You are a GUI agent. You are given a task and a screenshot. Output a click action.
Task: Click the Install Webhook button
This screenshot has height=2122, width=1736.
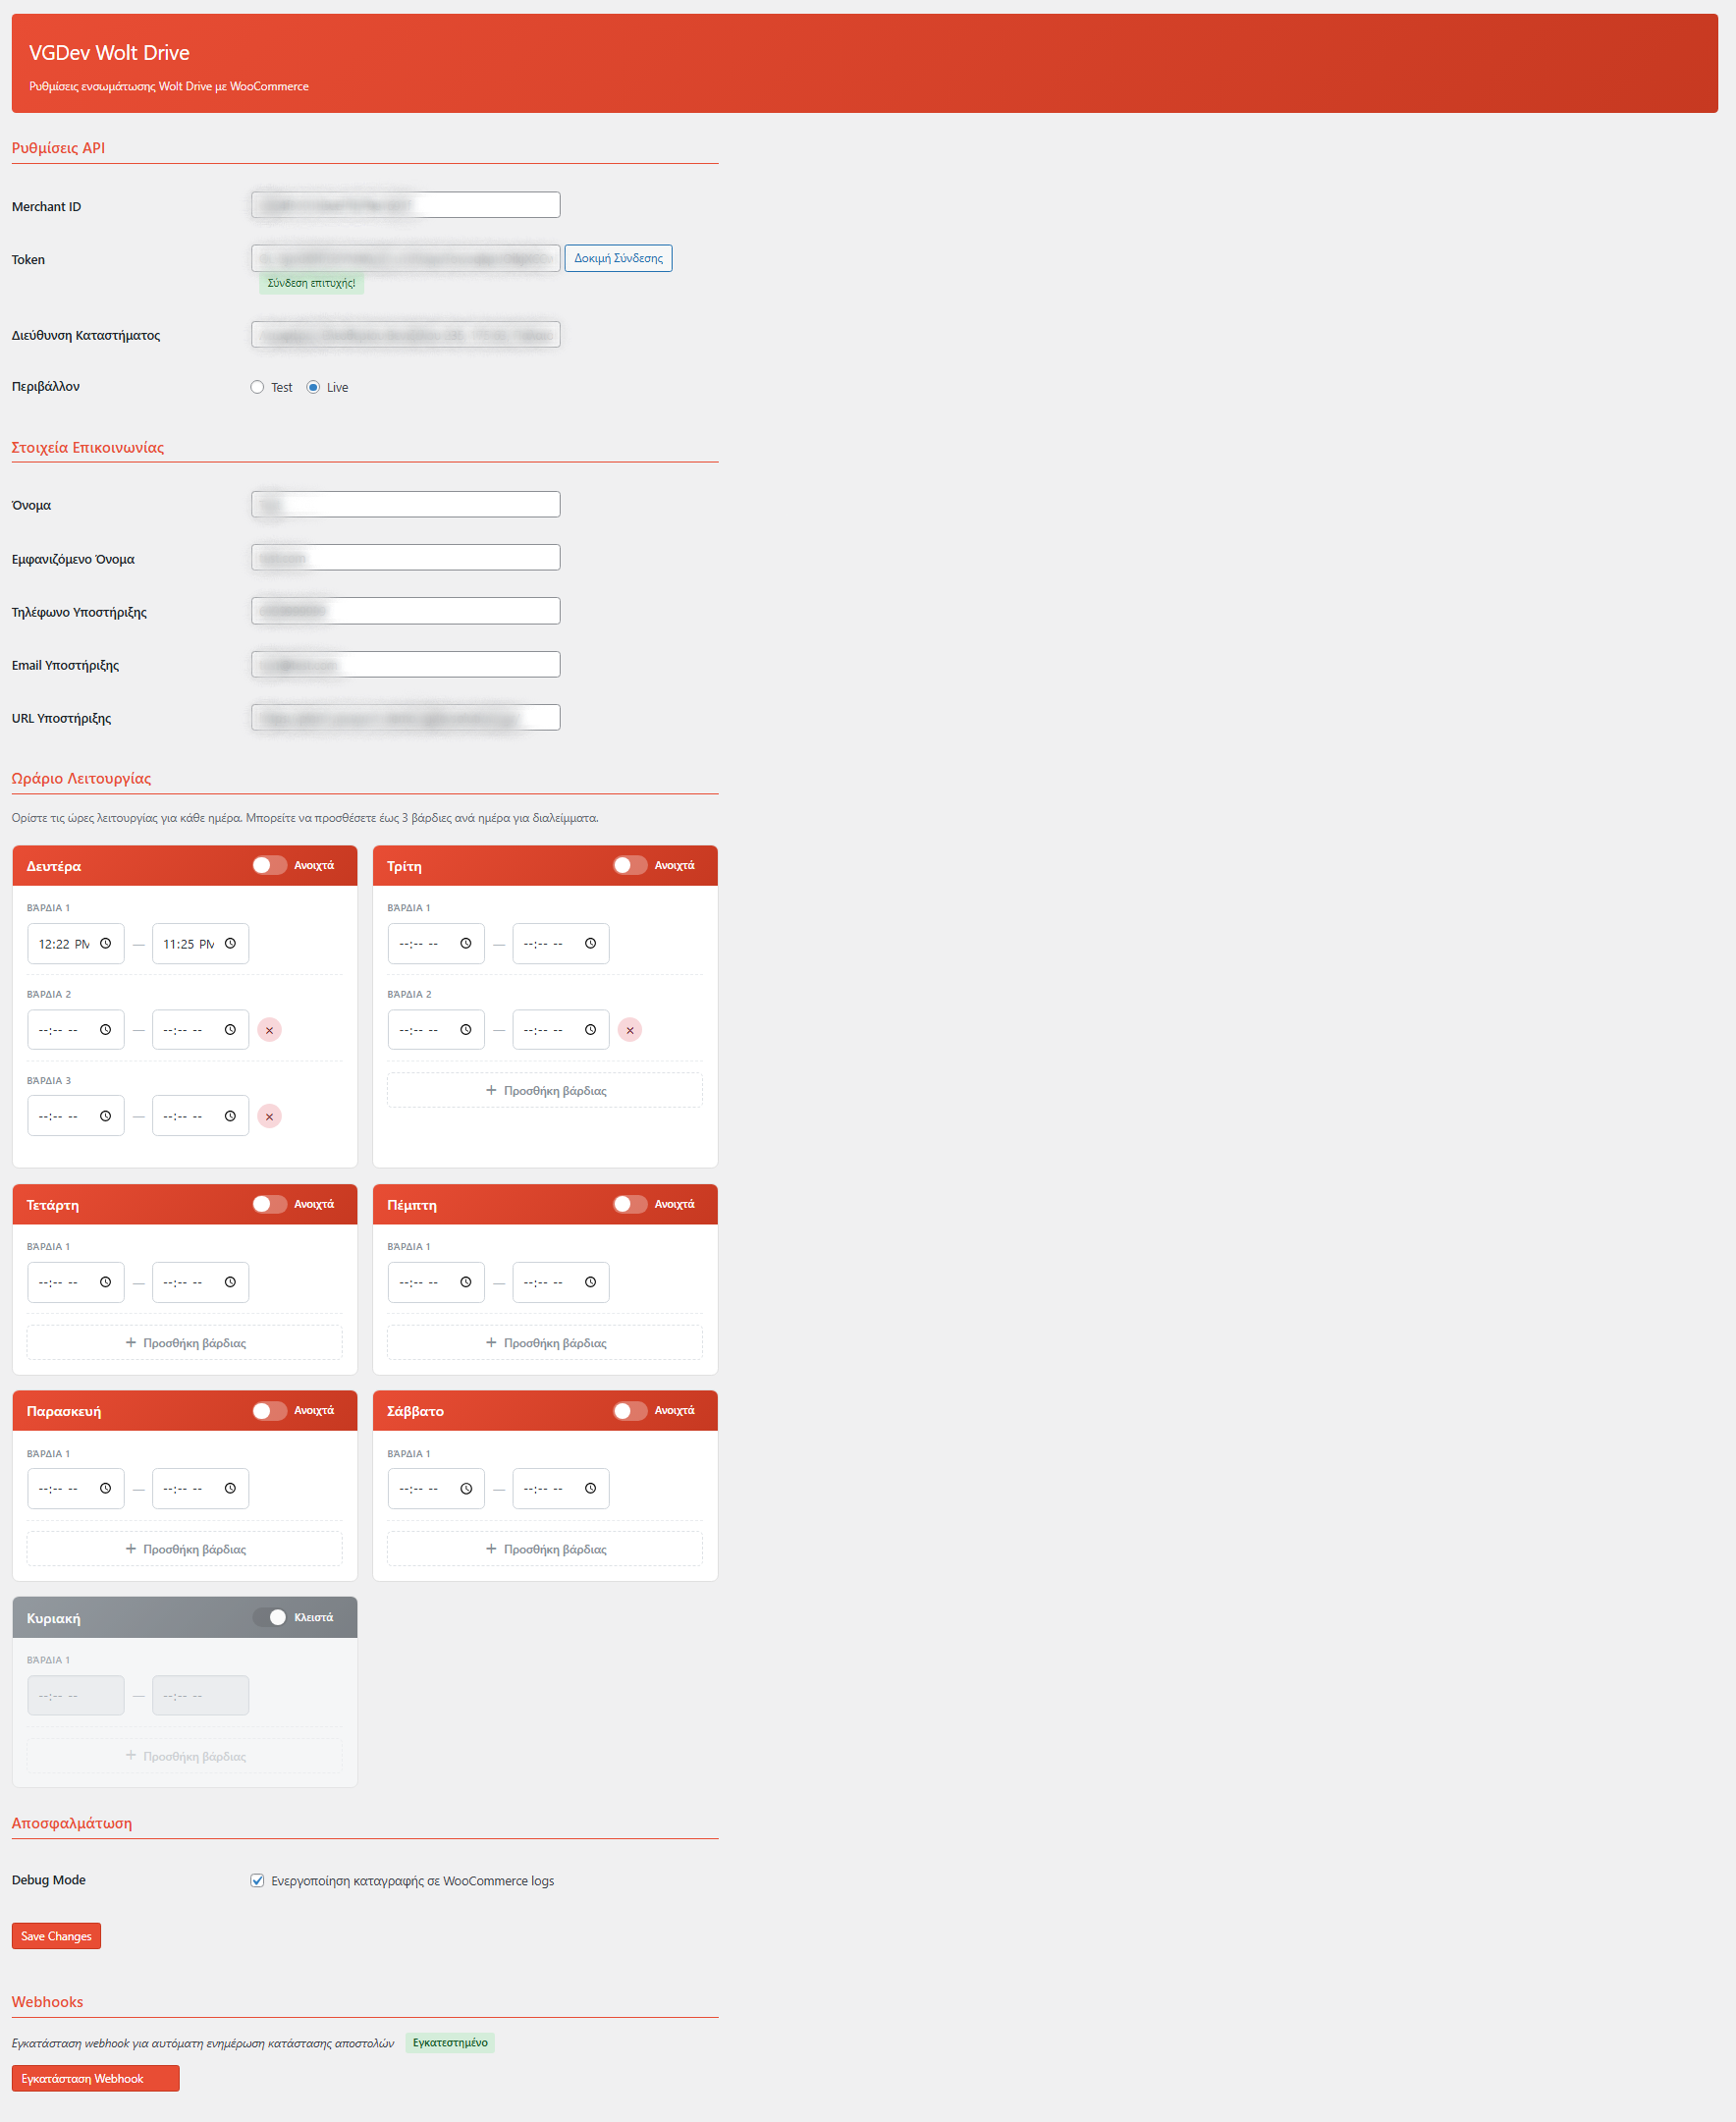[x=95, y=2078]
